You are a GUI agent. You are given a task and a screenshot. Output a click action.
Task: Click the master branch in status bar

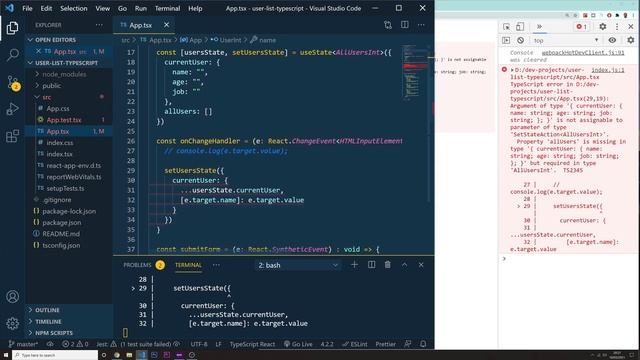click(23, 344)
